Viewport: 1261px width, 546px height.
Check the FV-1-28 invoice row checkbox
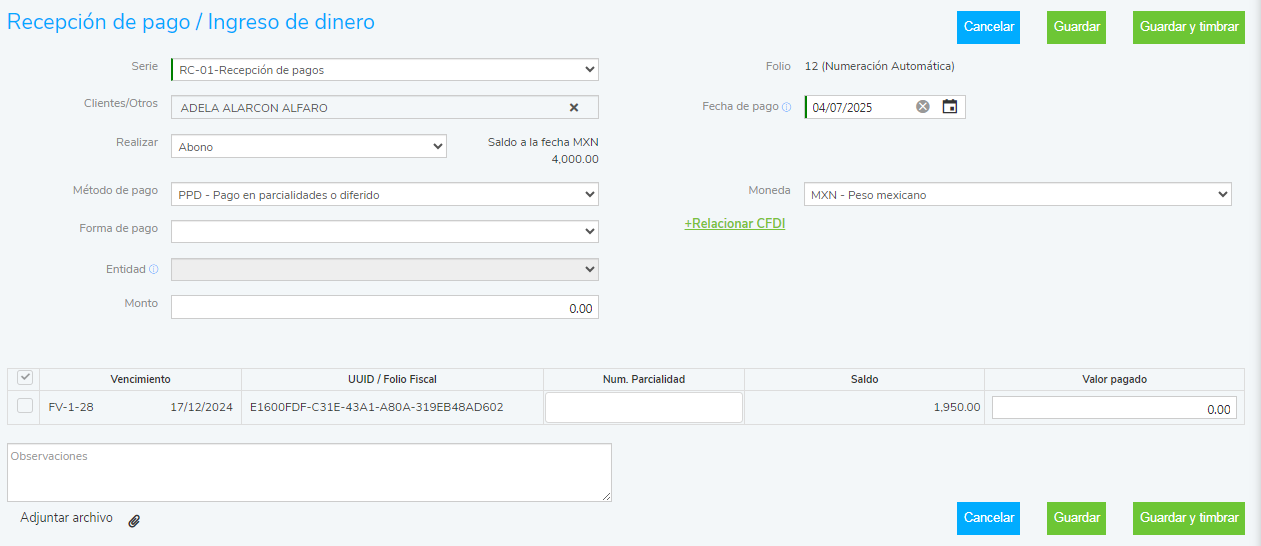(25, 406)
